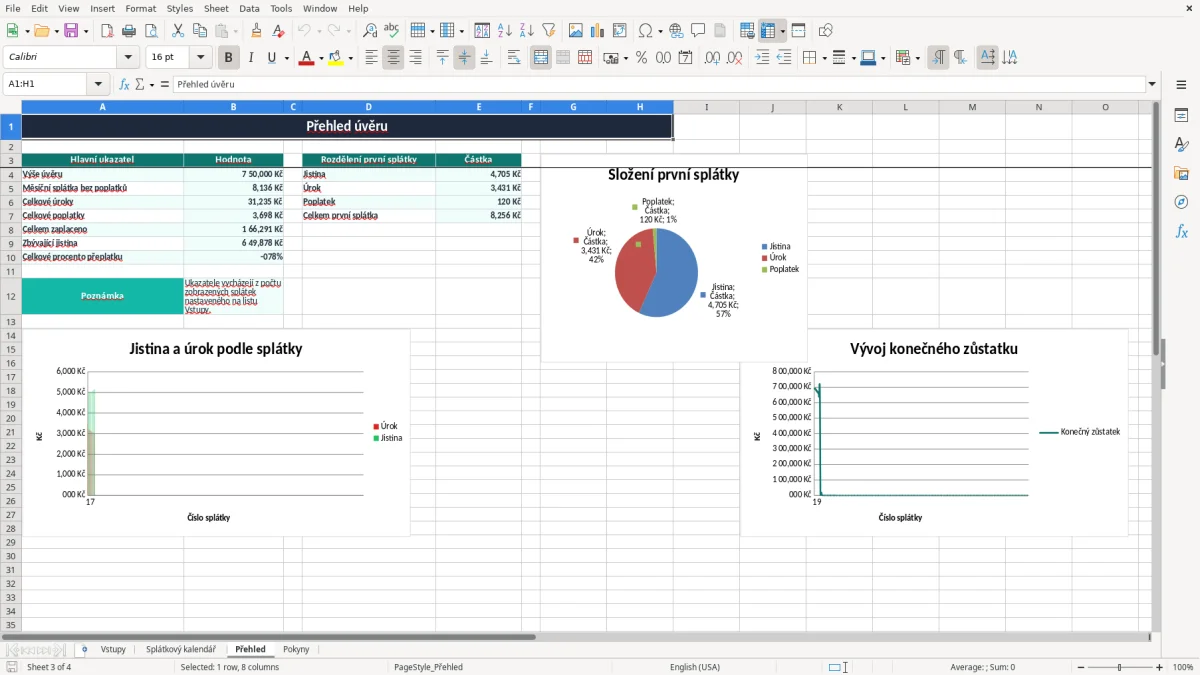1200x675 pixels.
Task: Expand the formula bar
Action: point(1153,85)
